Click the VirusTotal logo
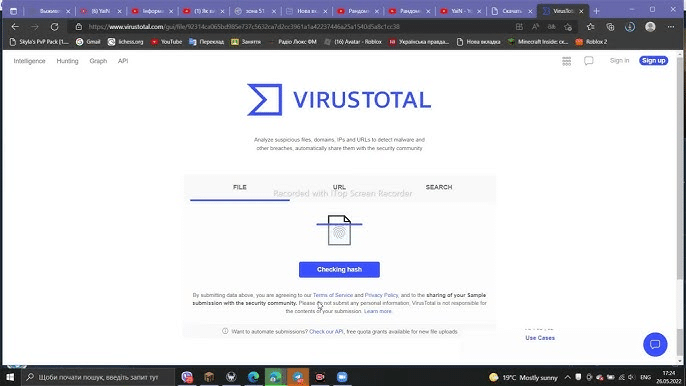 [x=339, y=100]
